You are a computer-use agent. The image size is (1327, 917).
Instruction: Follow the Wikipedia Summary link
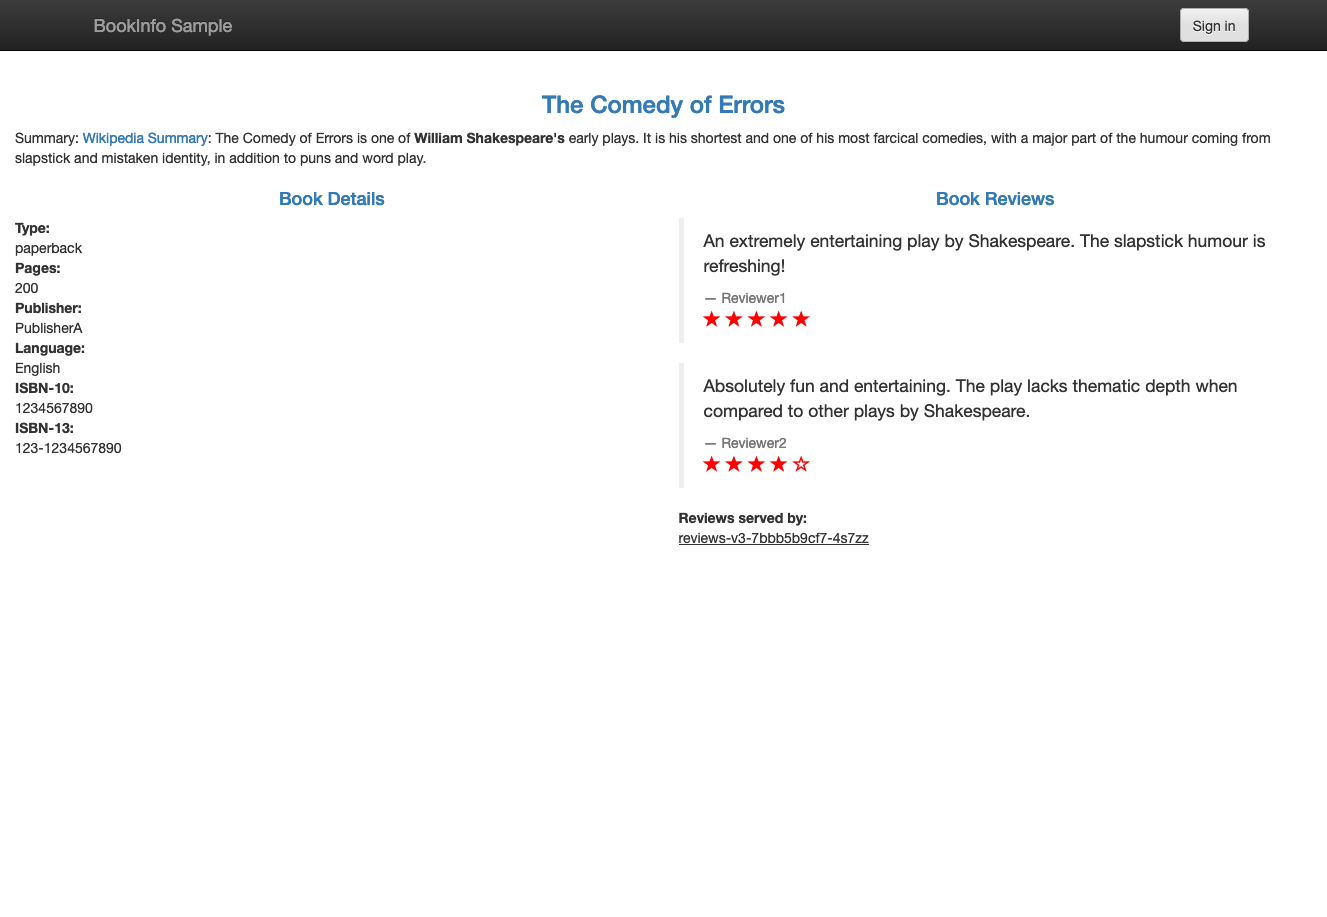point(145,138)
